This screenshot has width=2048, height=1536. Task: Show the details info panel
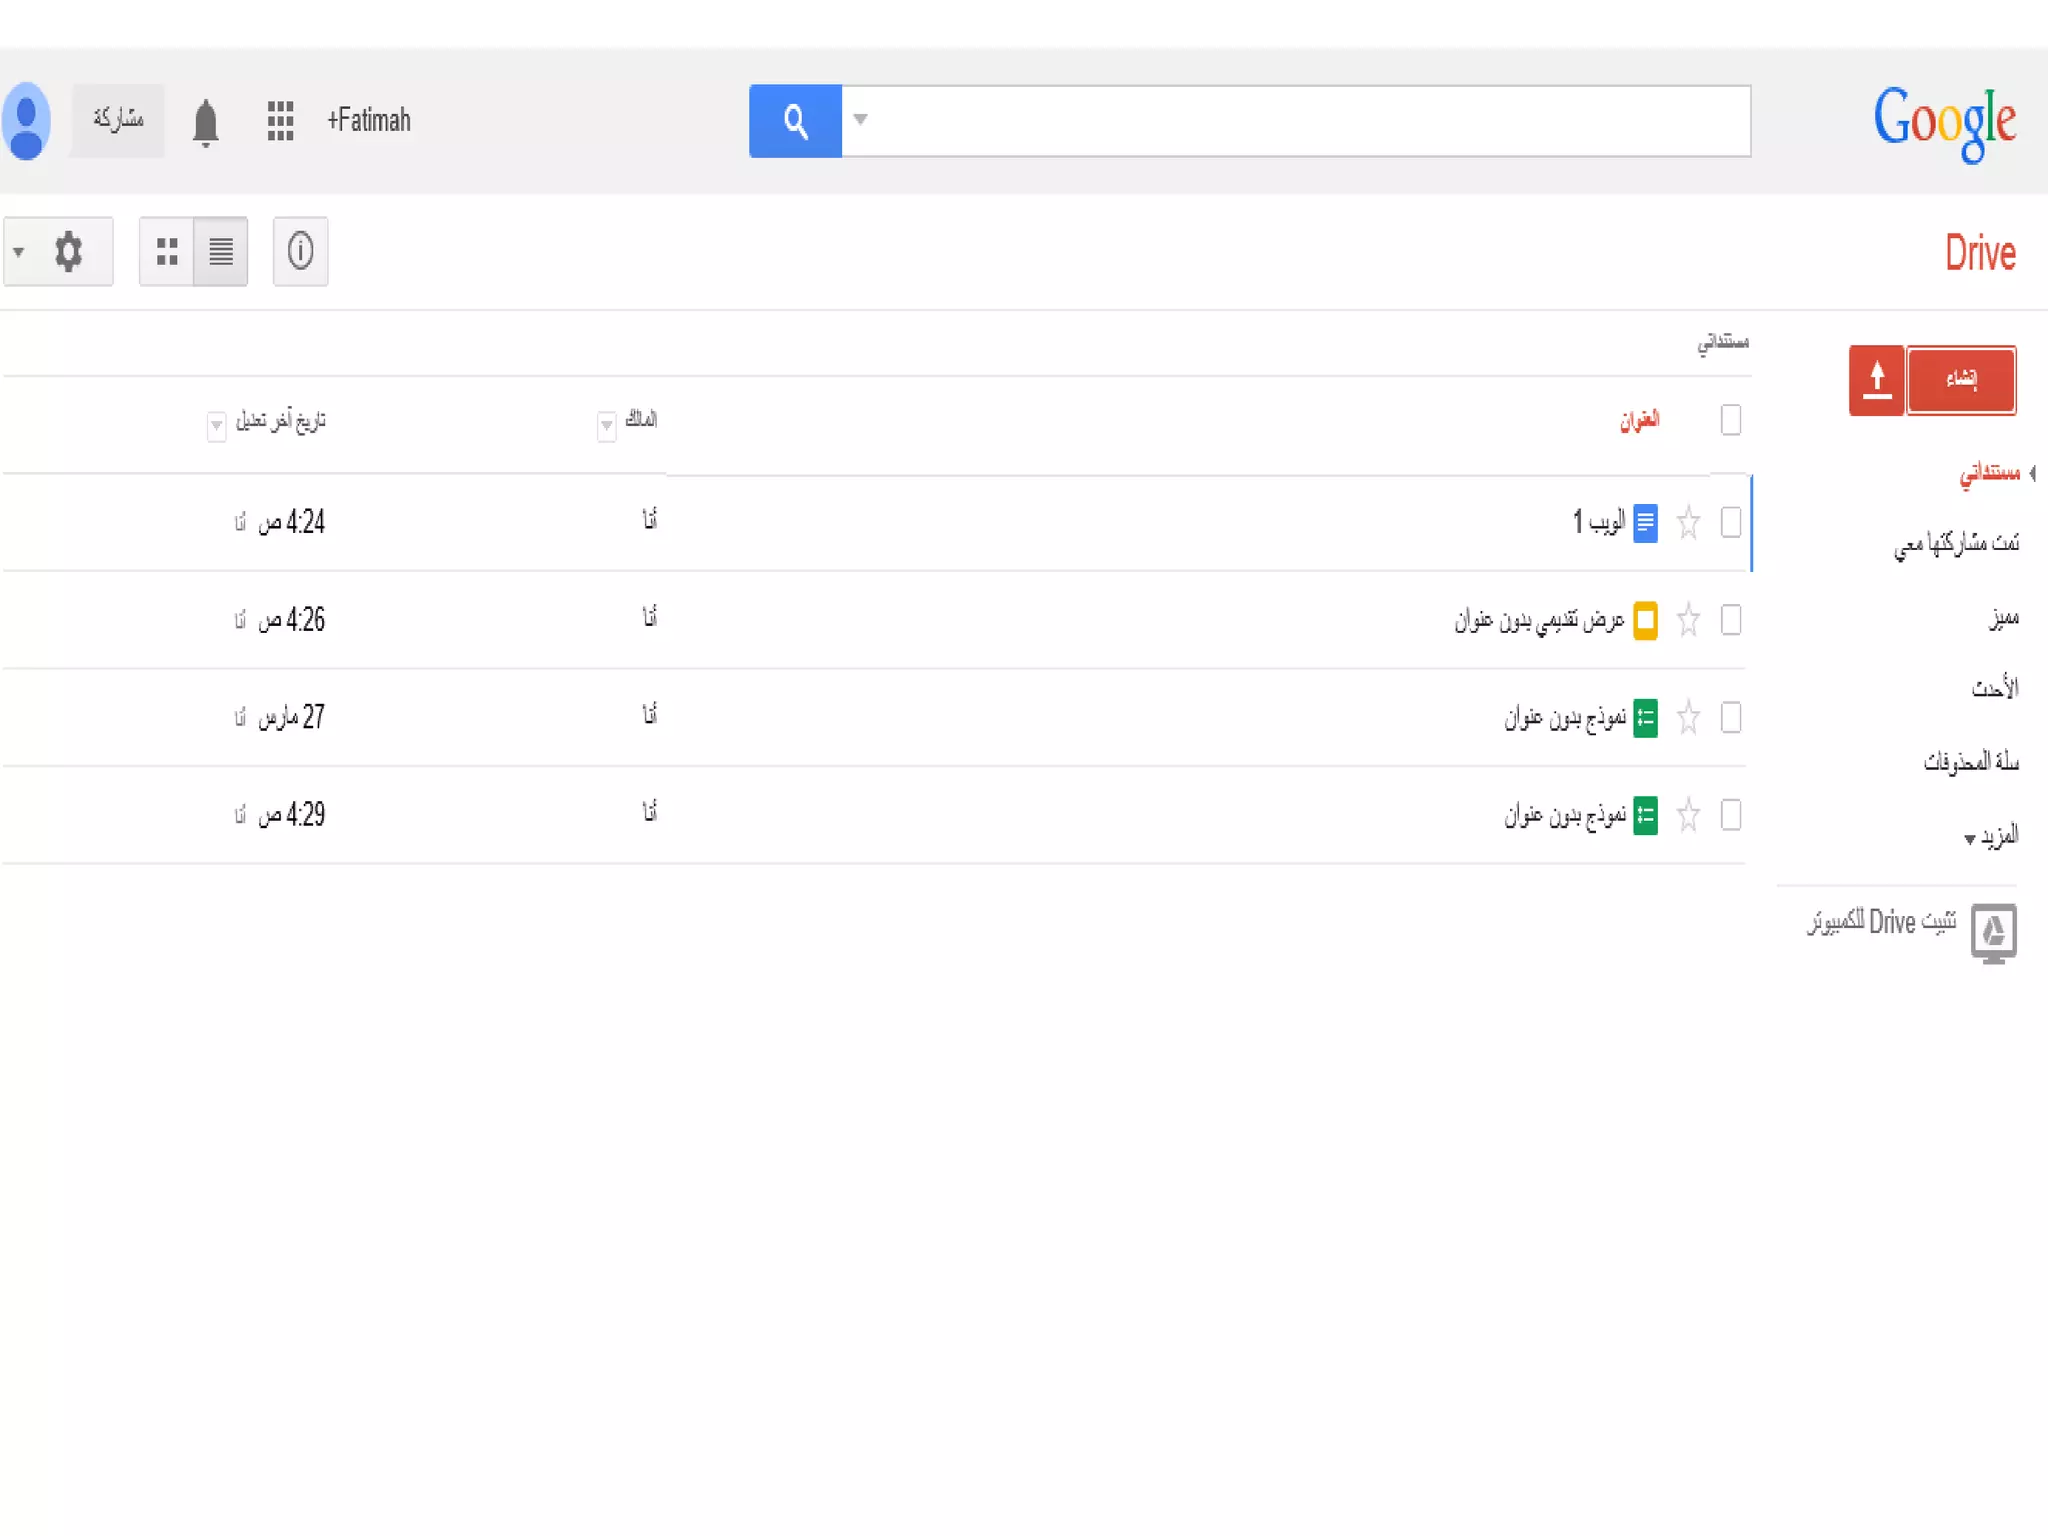click(300, 251)
